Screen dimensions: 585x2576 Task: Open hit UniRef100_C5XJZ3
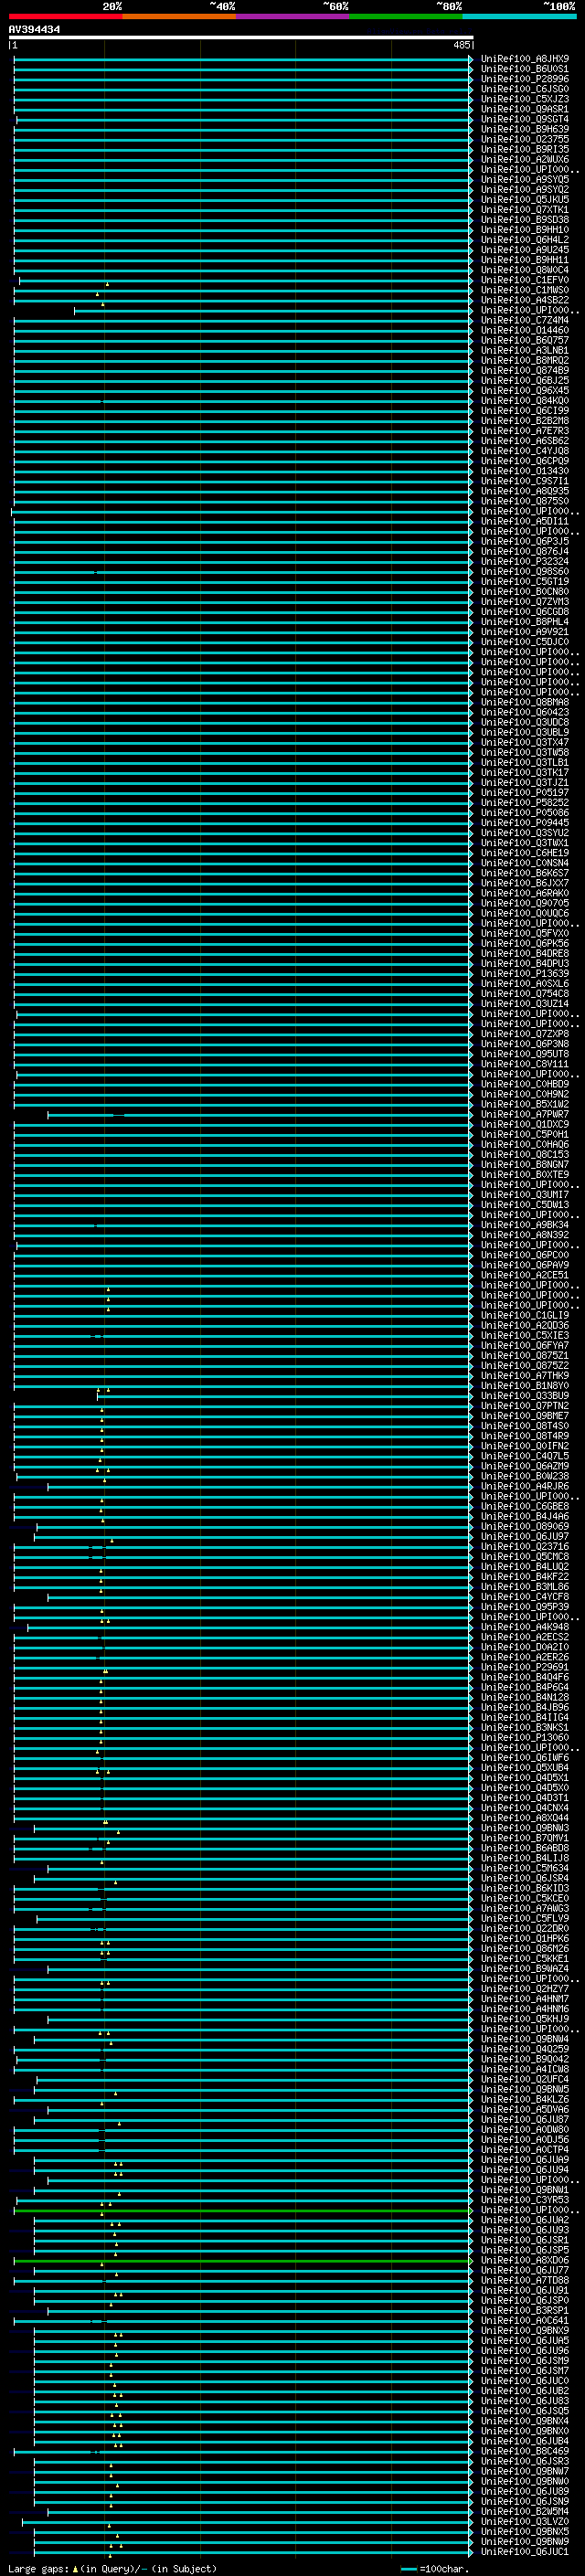coord(525,99)
